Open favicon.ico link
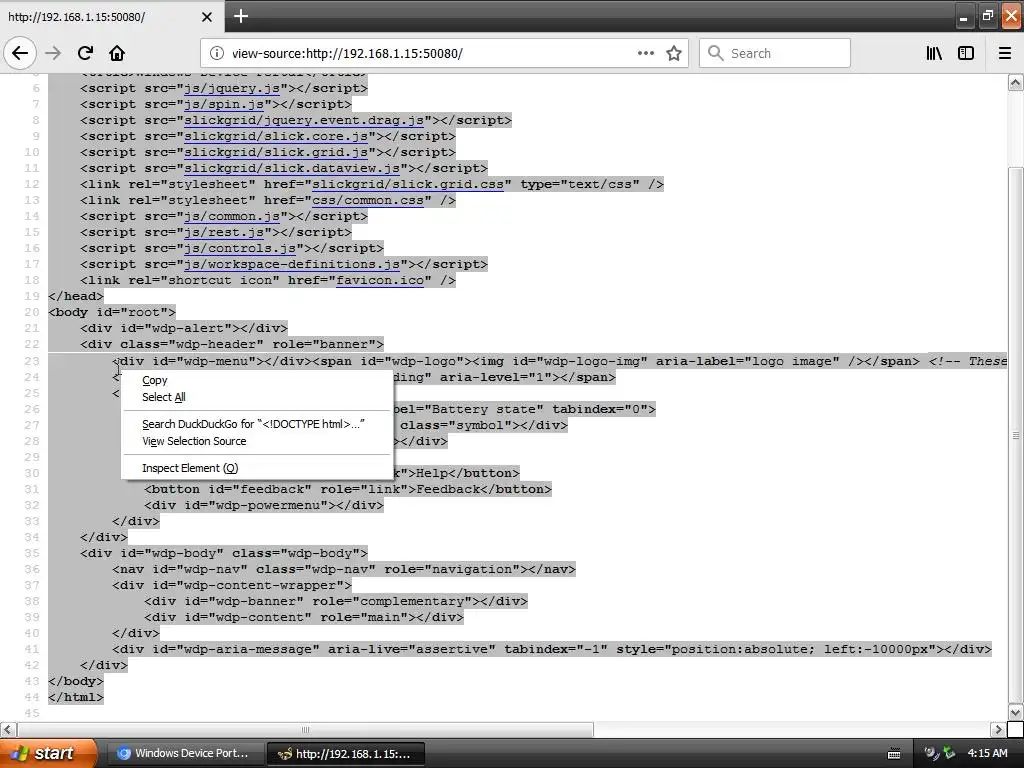This screenshot has height=768, width=1024. pyautogui.click(x=379, y=280)
